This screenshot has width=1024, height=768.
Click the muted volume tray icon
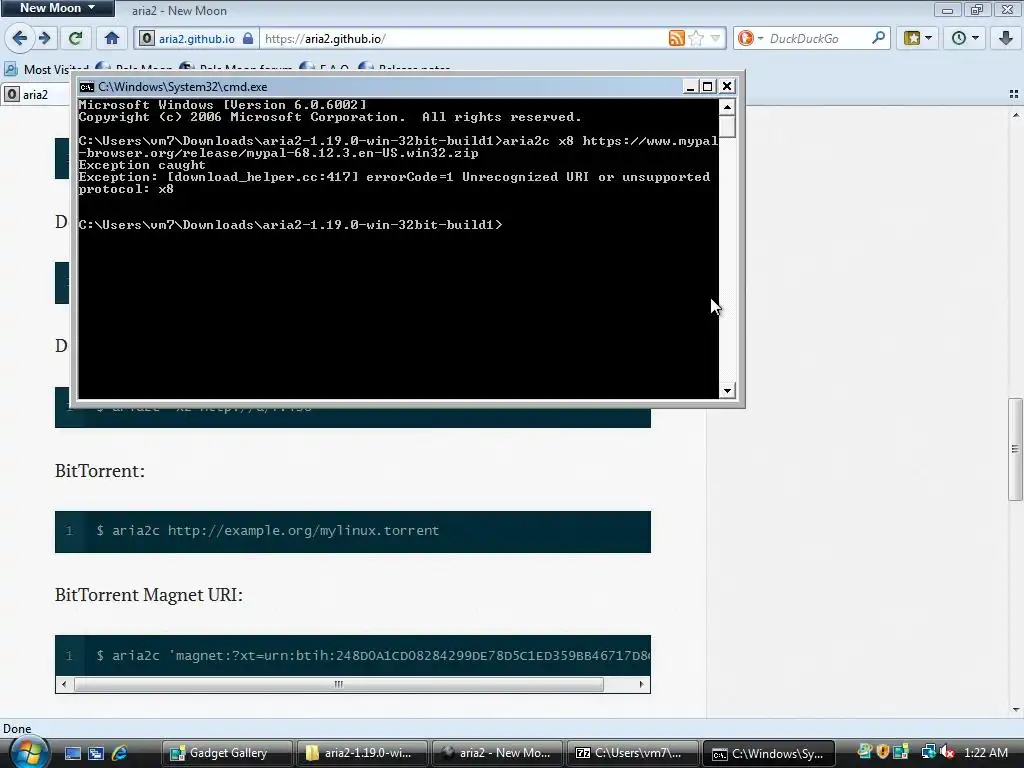(x=948, y=752)
